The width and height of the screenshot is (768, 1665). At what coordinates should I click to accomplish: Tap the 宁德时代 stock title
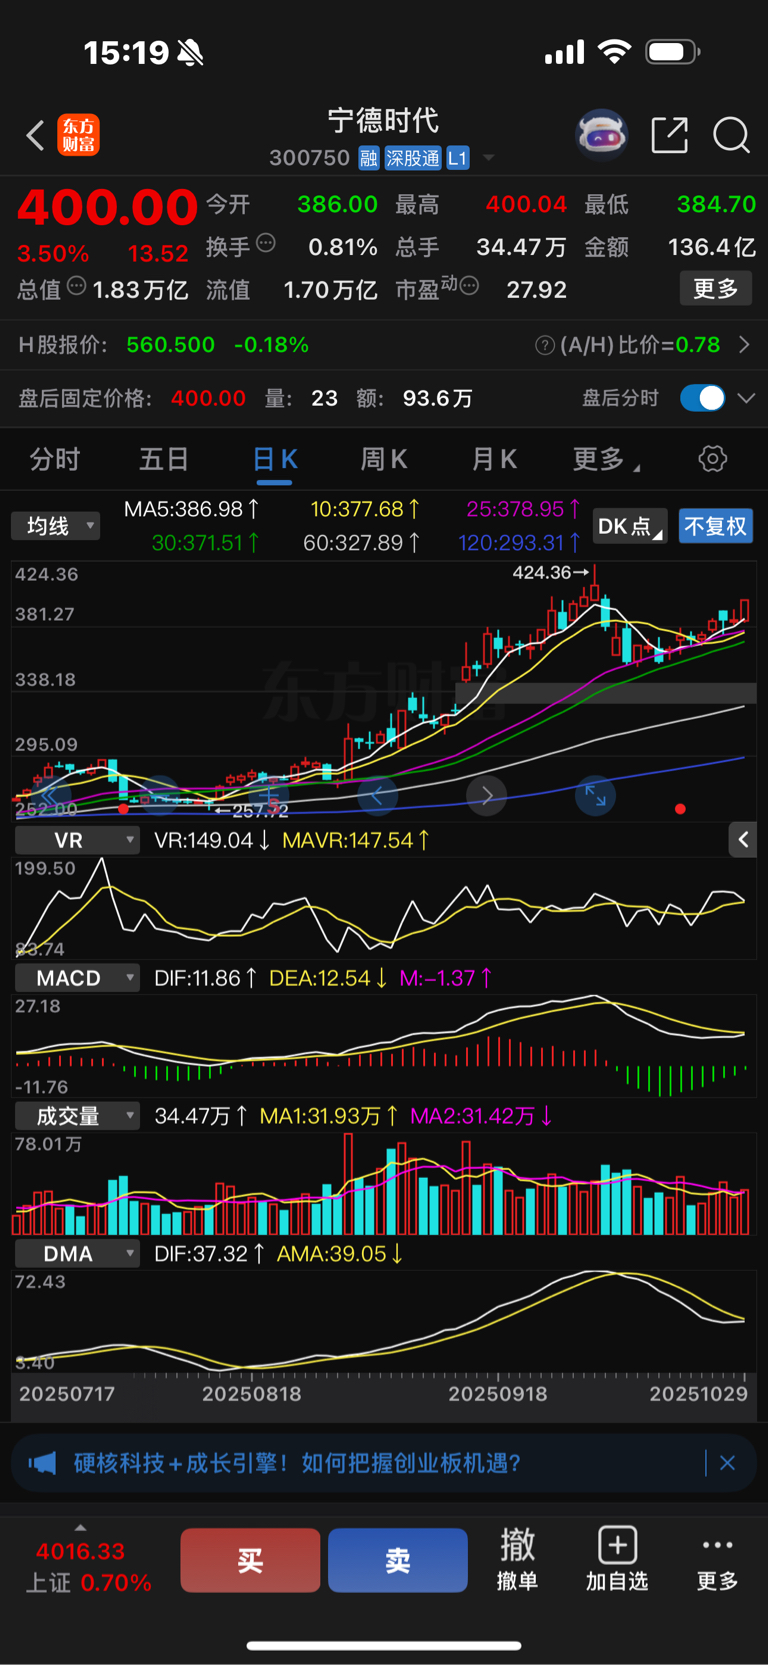pyautogui.click(x=383, y=121)
